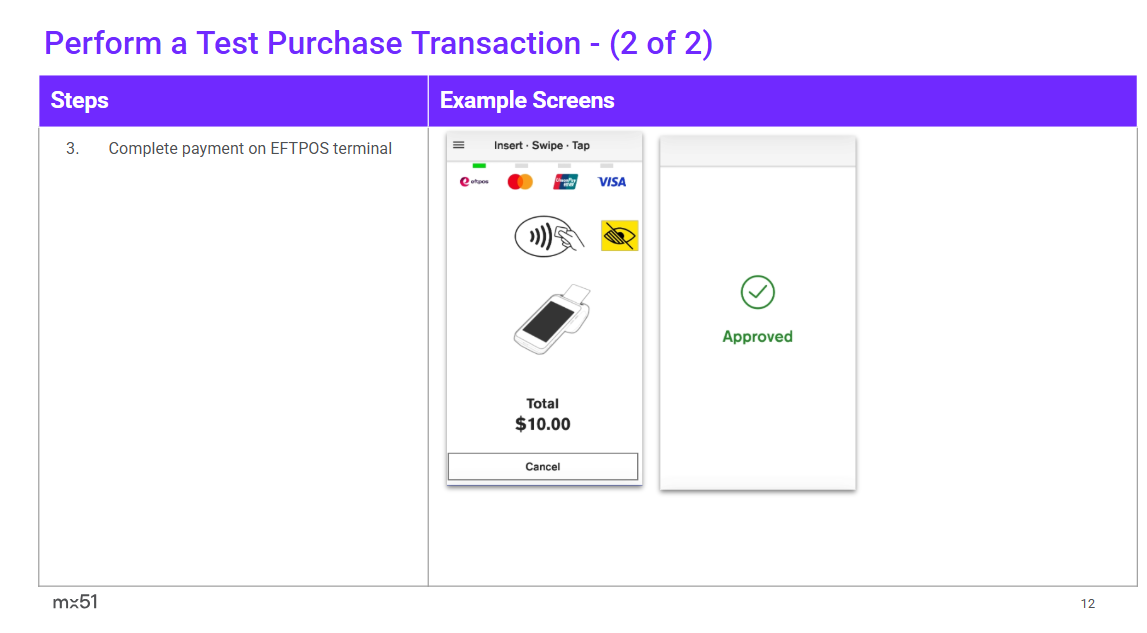This screenshot has width=1147, height=633.
Task: Click the $10.00 total amount
Action: pos(543,425)
